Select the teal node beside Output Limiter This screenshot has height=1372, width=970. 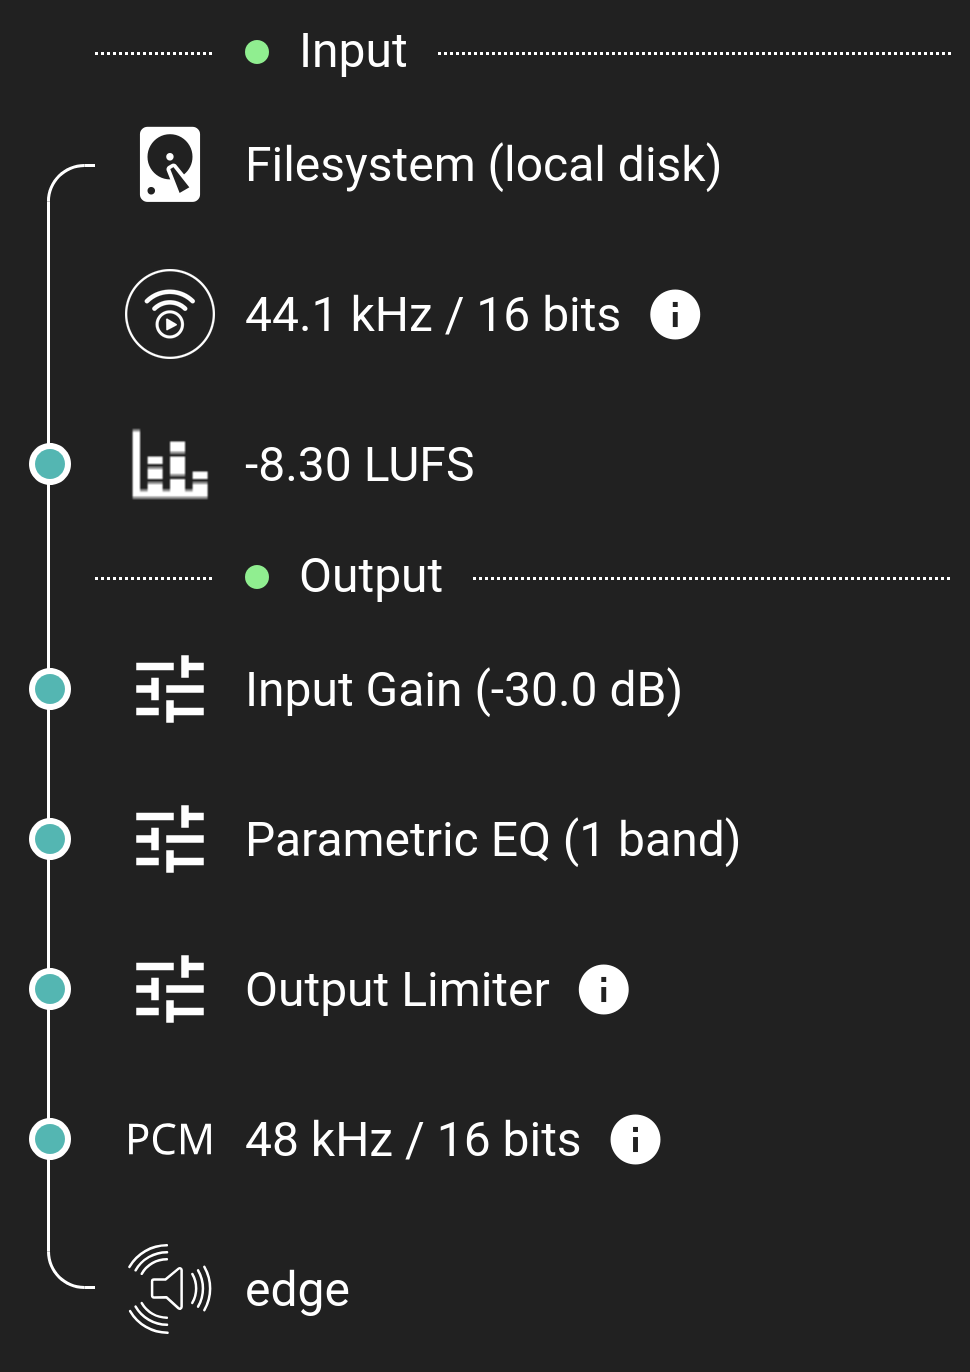click(x=49, y=989)
